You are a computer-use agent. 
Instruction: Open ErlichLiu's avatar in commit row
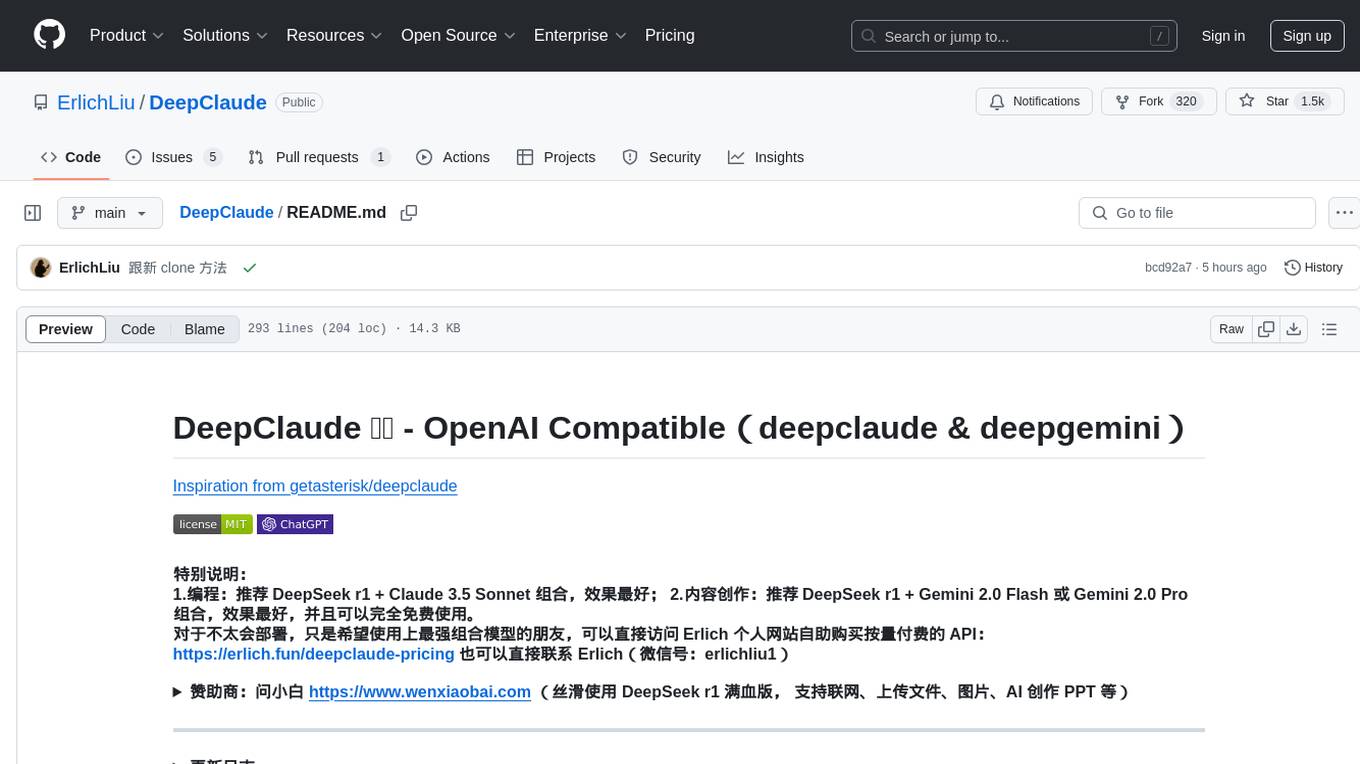pyautogui.click(x=41, y=268)
